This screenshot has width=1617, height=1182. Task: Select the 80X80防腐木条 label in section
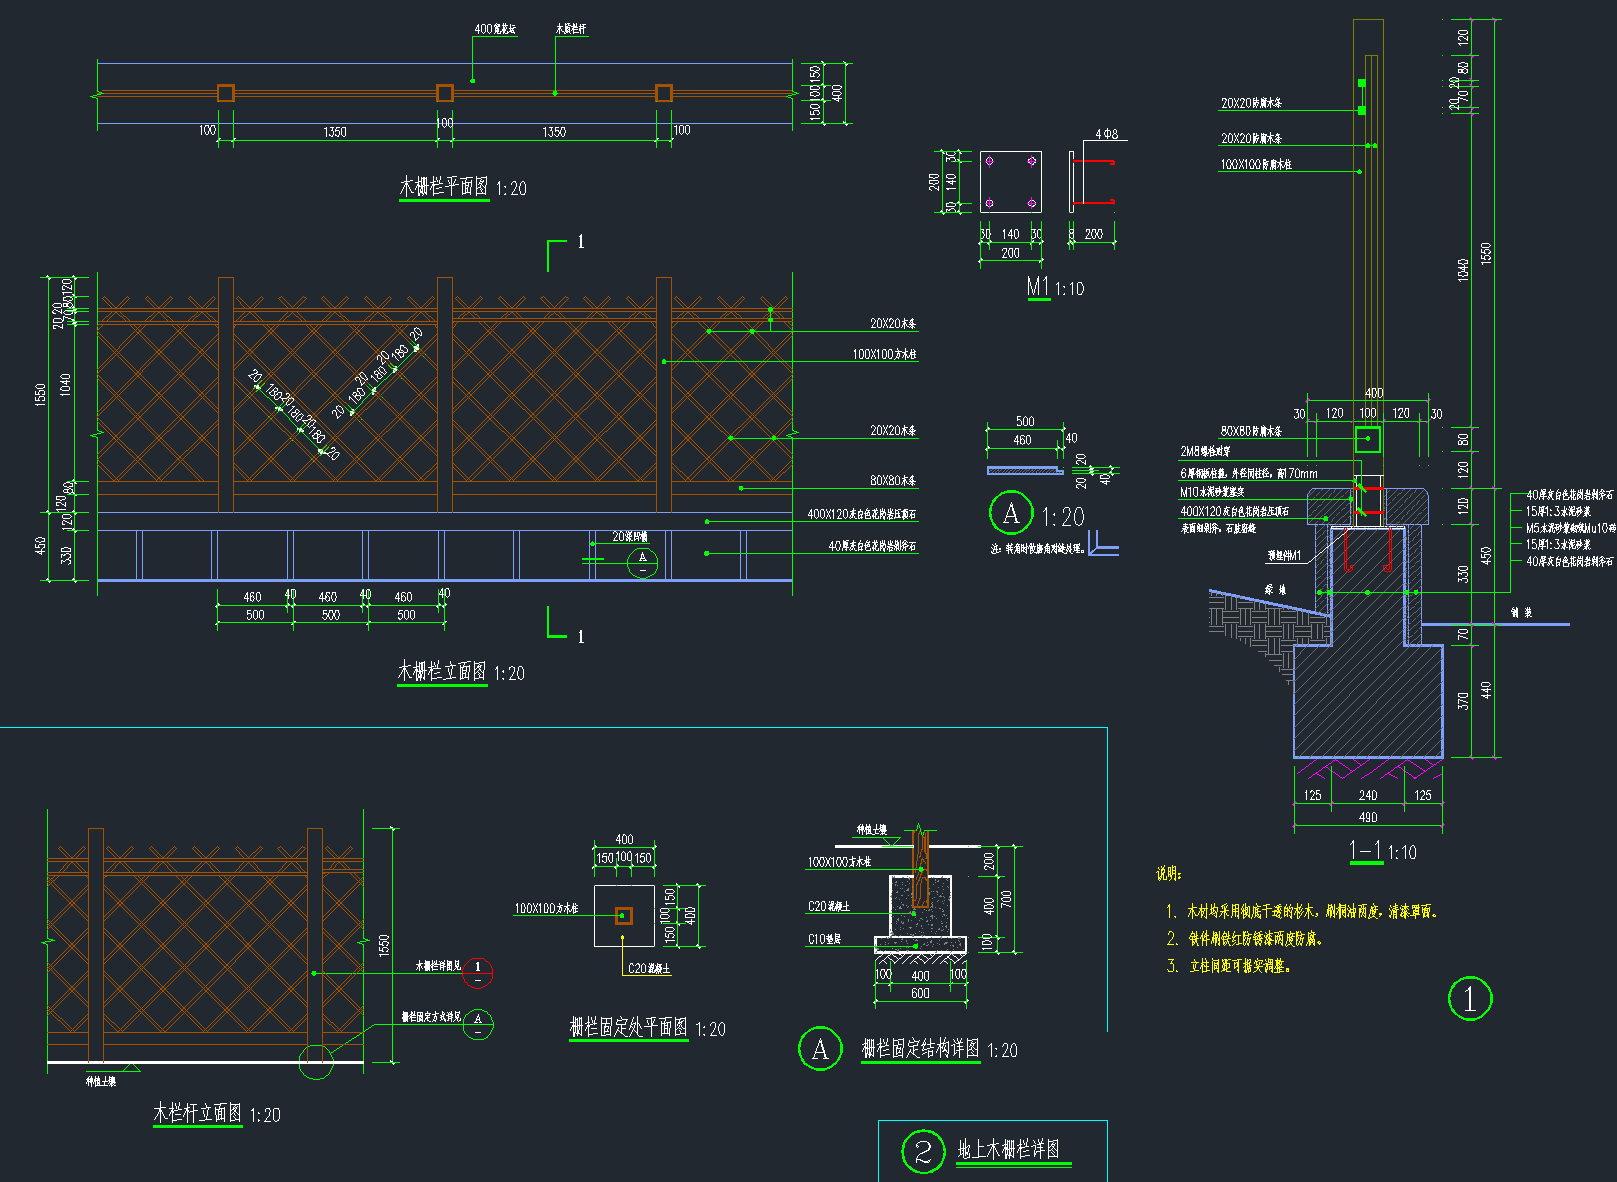point(1251,432)
